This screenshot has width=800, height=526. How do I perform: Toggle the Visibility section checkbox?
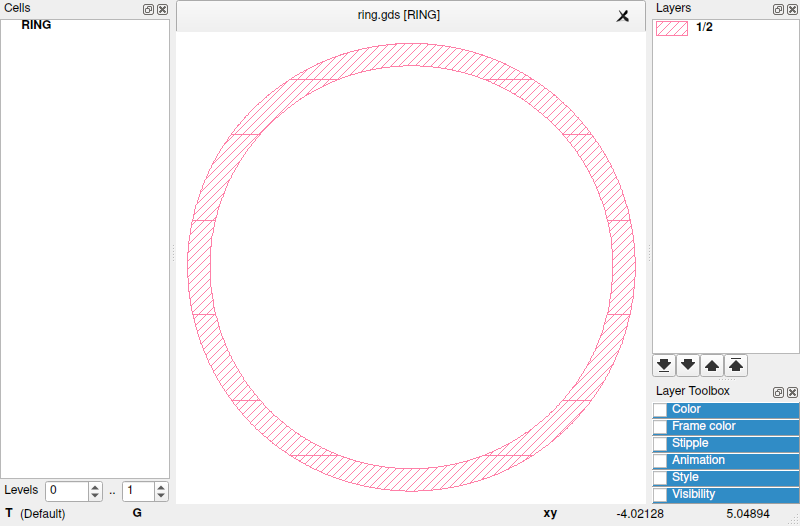pyautogui.click(x=660, y=495)
